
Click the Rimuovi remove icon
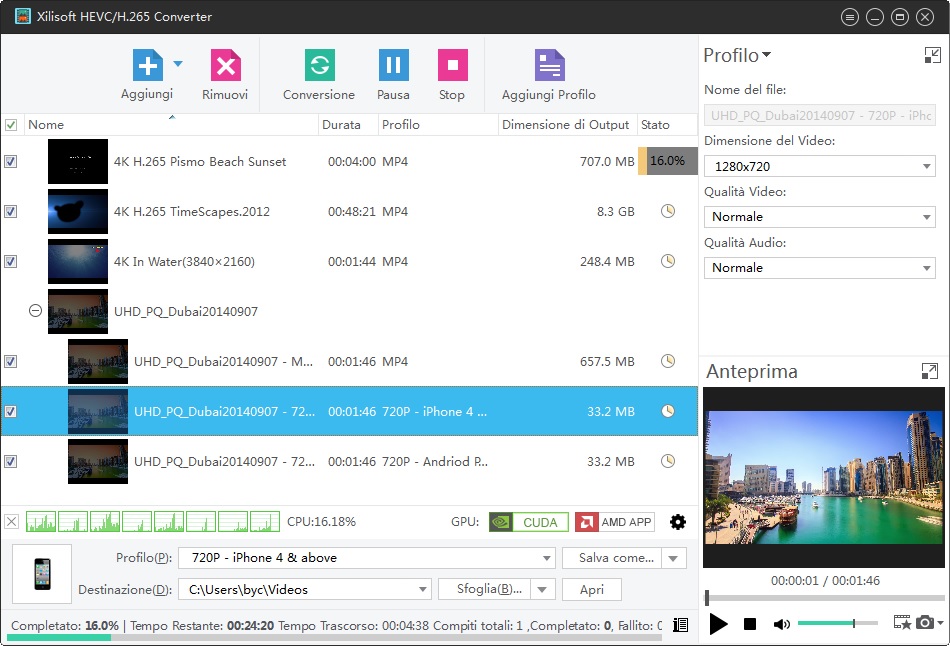tap(225, 65)
